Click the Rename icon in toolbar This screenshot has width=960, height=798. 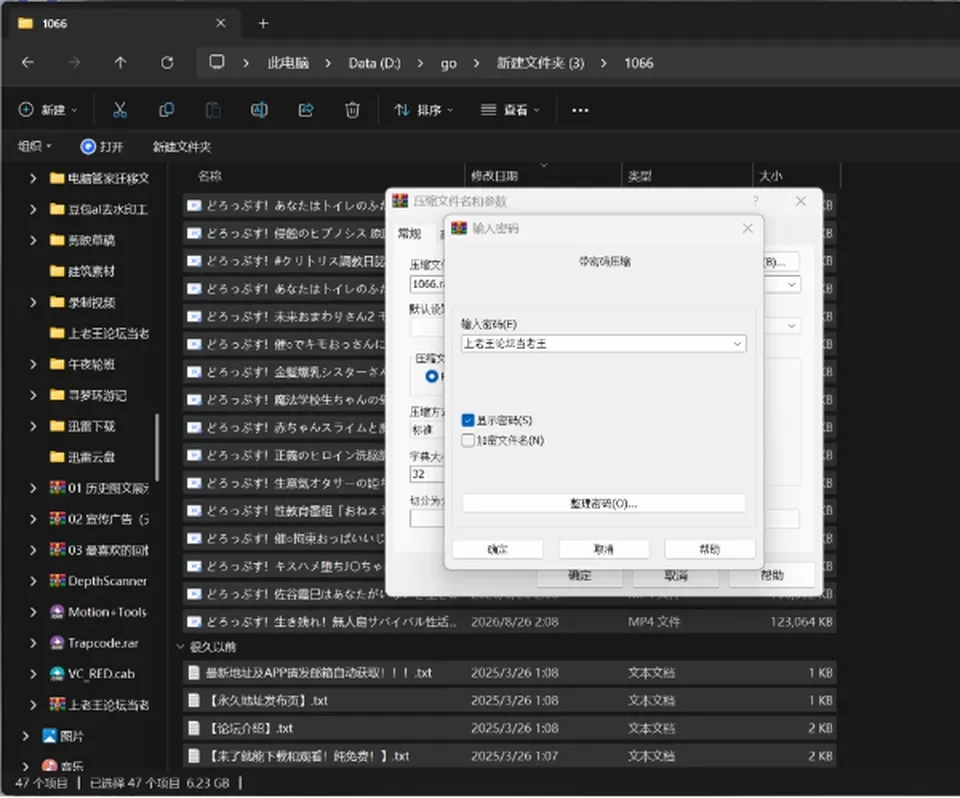coord(259,110)
